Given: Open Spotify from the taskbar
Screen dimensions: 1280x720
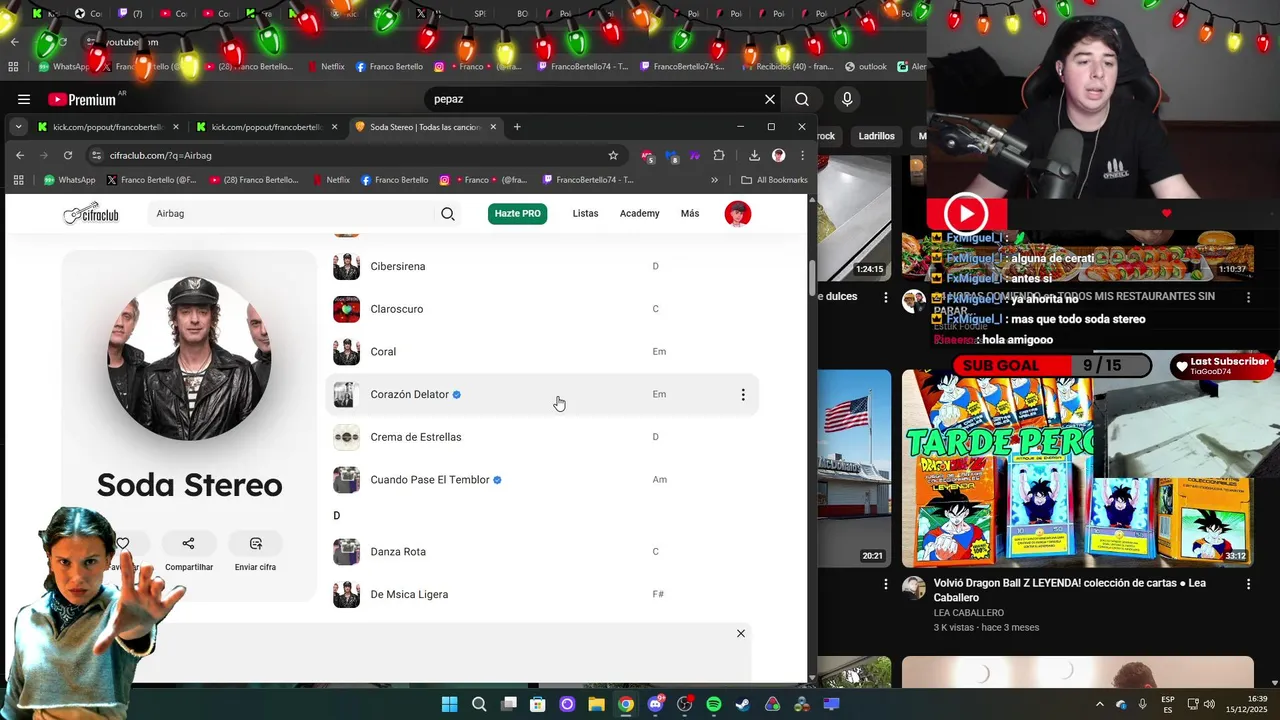Looking at the screenshot, I should tap(714, 704).
